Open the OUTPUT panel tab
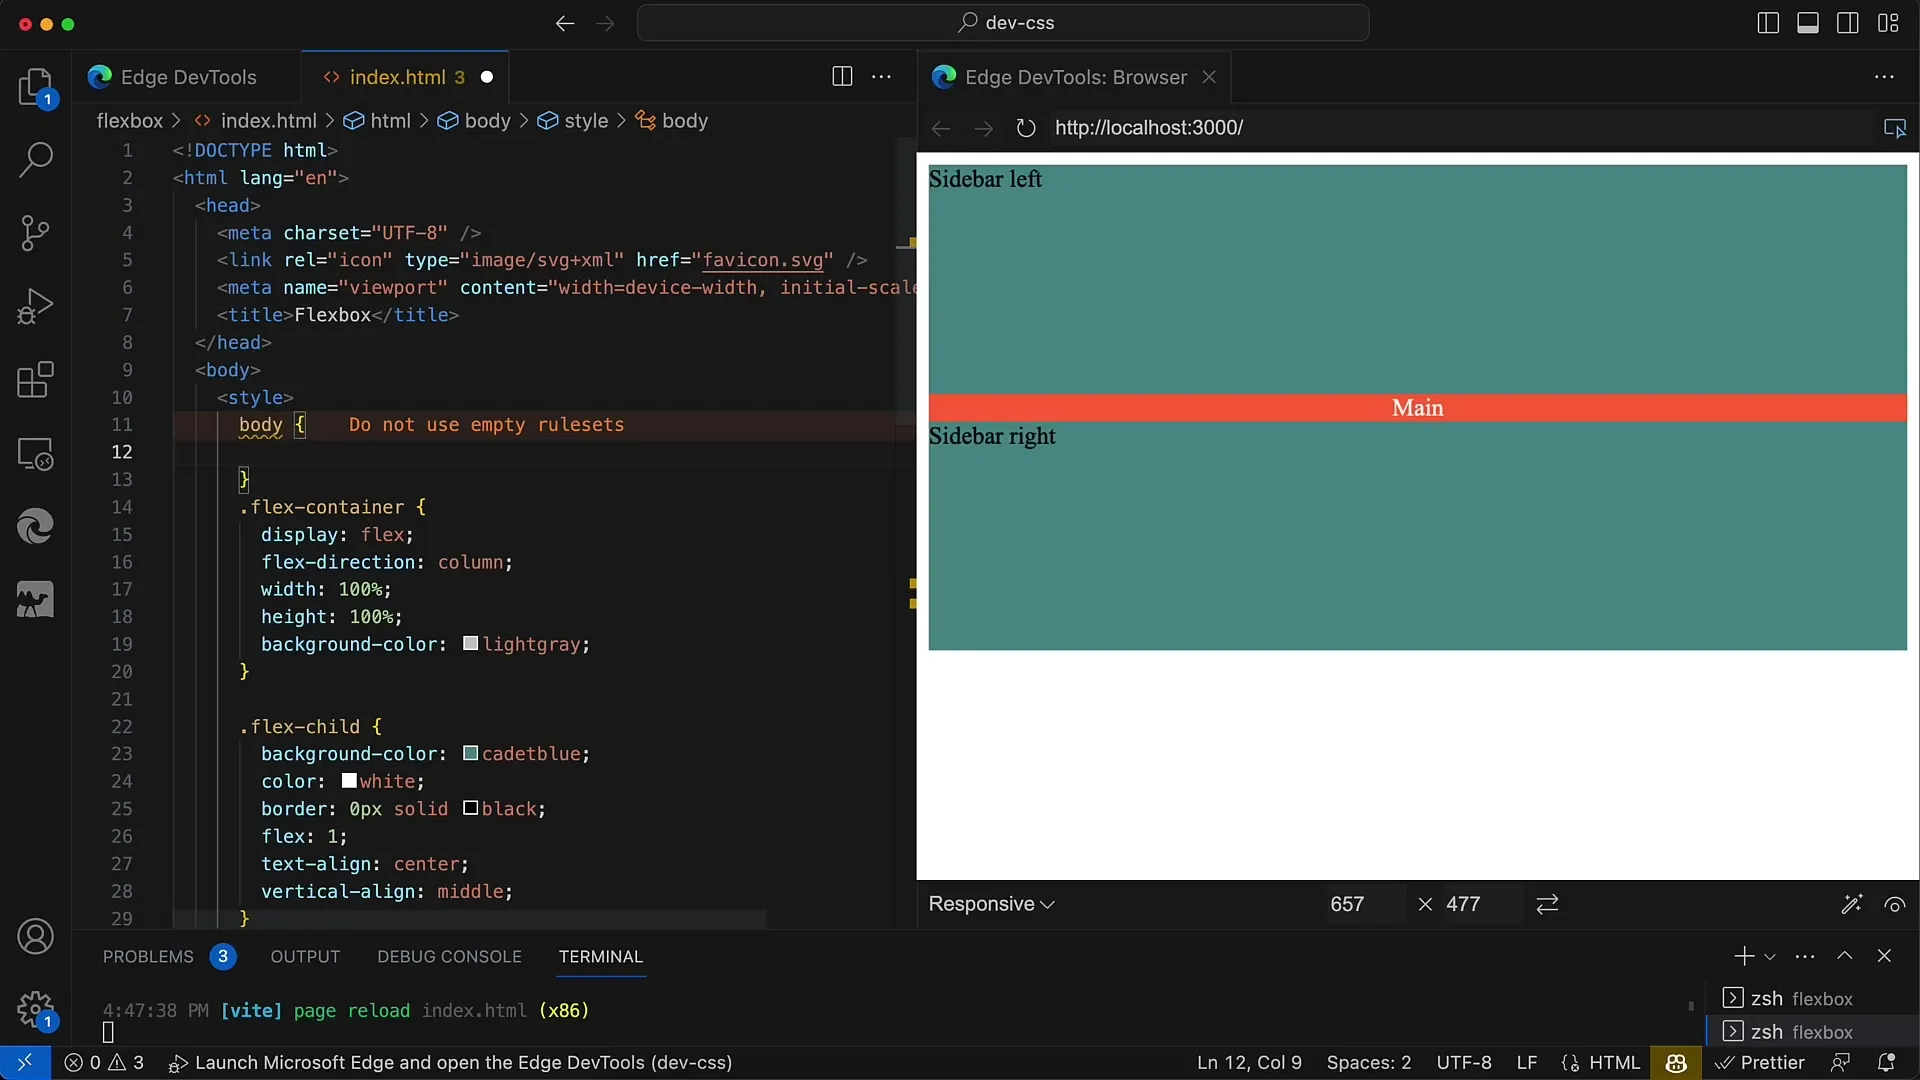This screenshot has height=1080, width=1920. tap(305, 957)
